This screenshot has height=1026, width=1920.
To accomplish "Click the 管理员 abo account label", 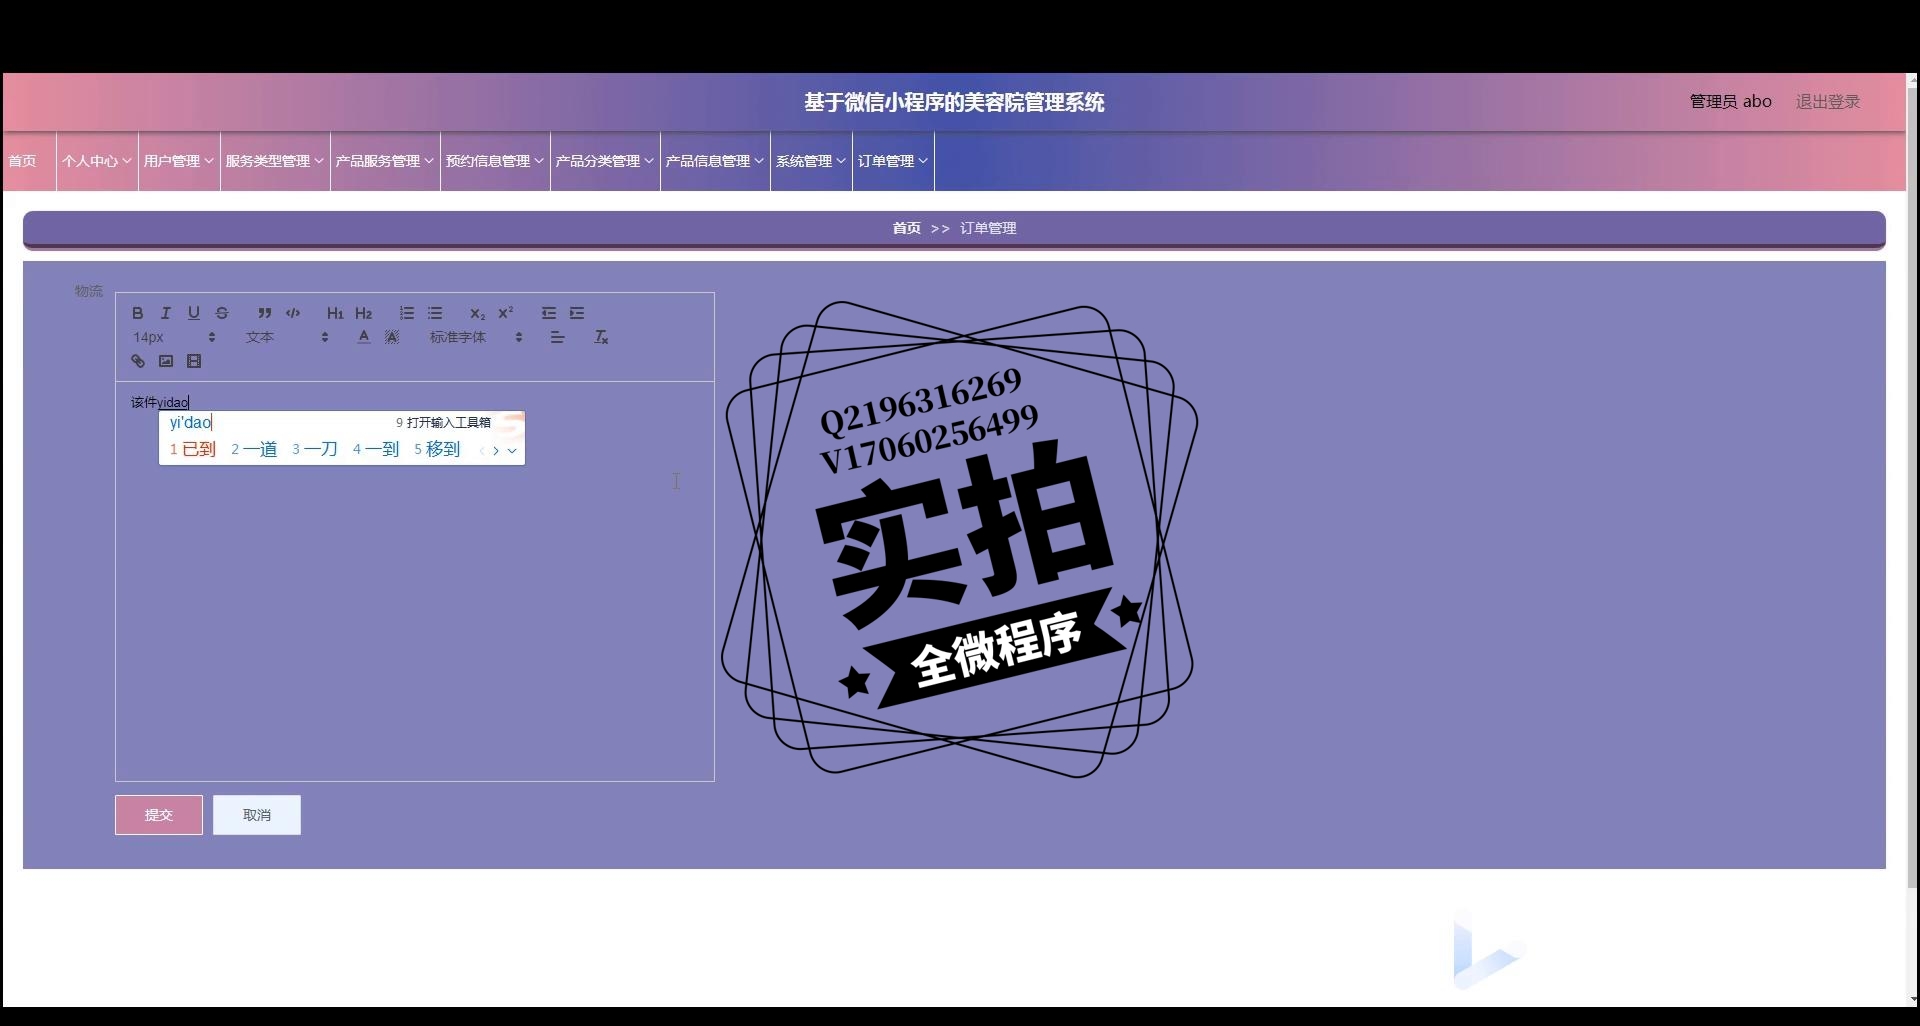I will 1730,102.
